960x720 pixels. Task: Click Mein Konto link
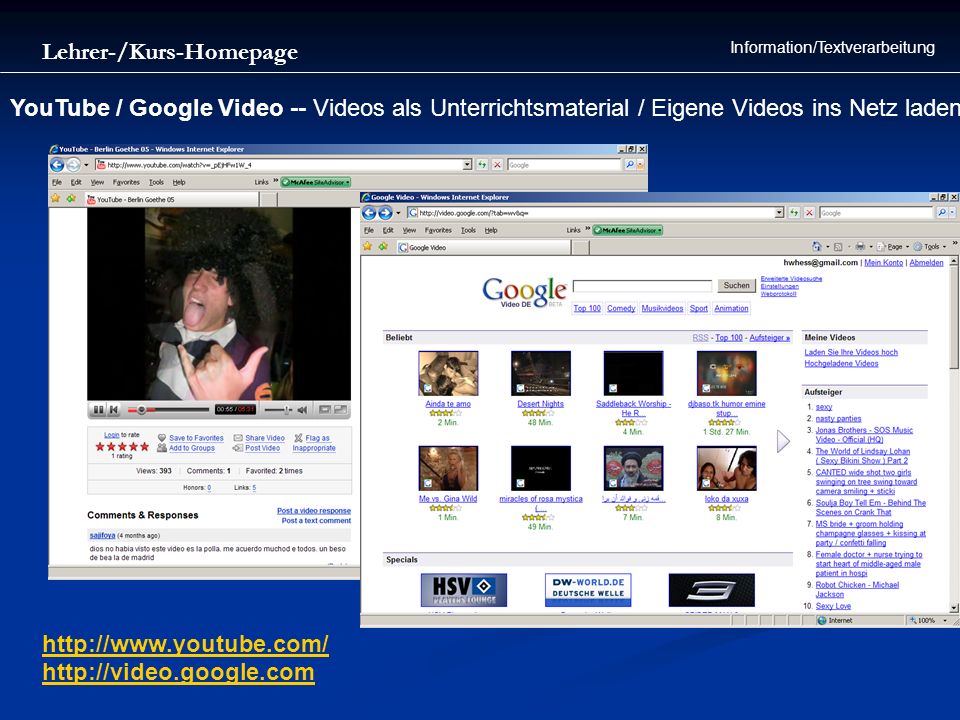(883, 263)
